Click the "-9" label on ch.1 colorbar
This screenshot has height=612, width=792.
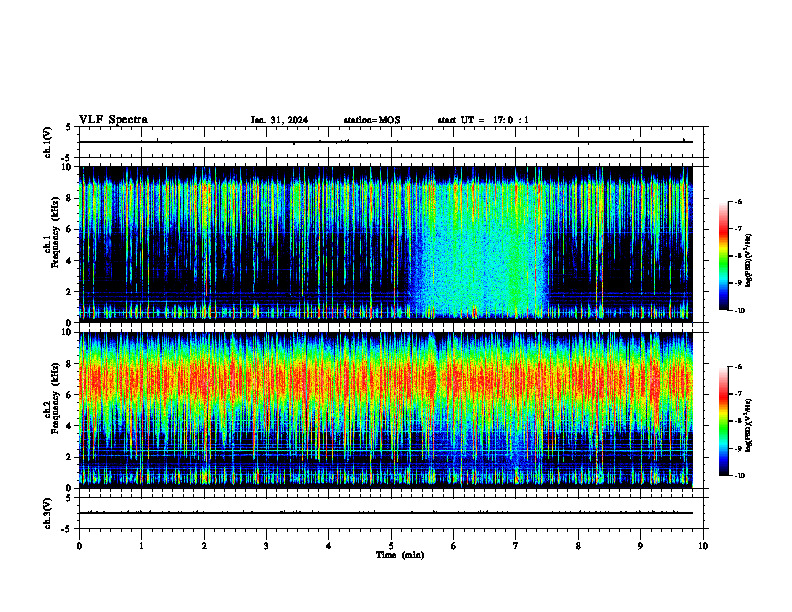pyautogui.click(x=738, y=283)
